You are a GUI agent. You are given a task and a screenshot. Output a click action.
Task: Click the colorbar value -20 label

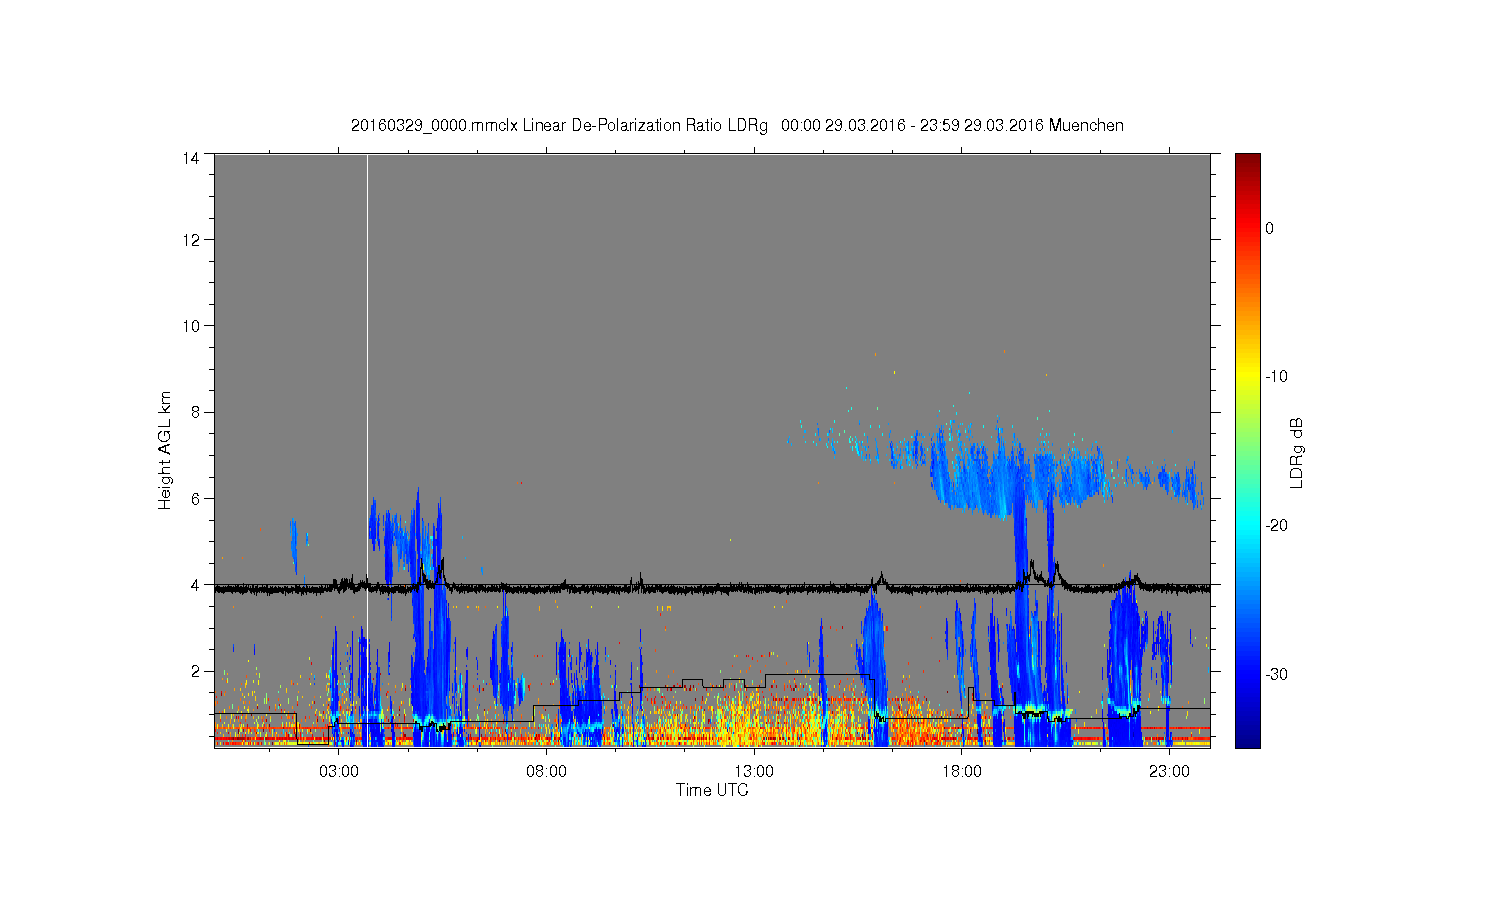1276,526
